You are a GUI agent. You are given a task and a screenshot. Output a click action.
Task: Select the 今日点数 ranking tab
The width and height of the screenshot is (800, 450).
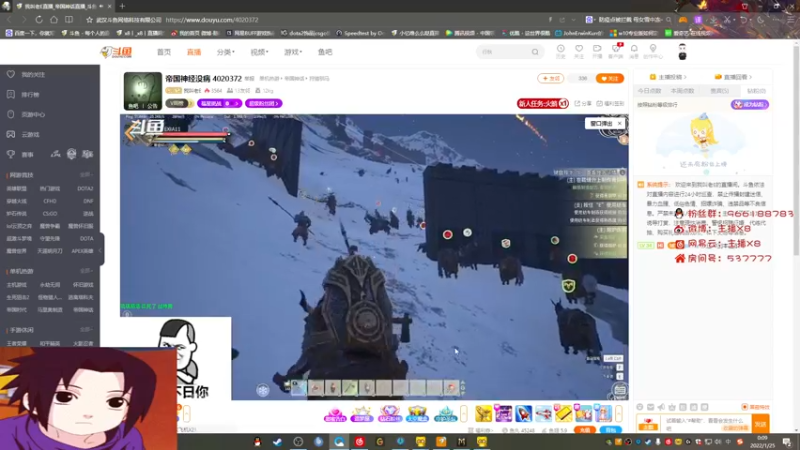(649, 91)
